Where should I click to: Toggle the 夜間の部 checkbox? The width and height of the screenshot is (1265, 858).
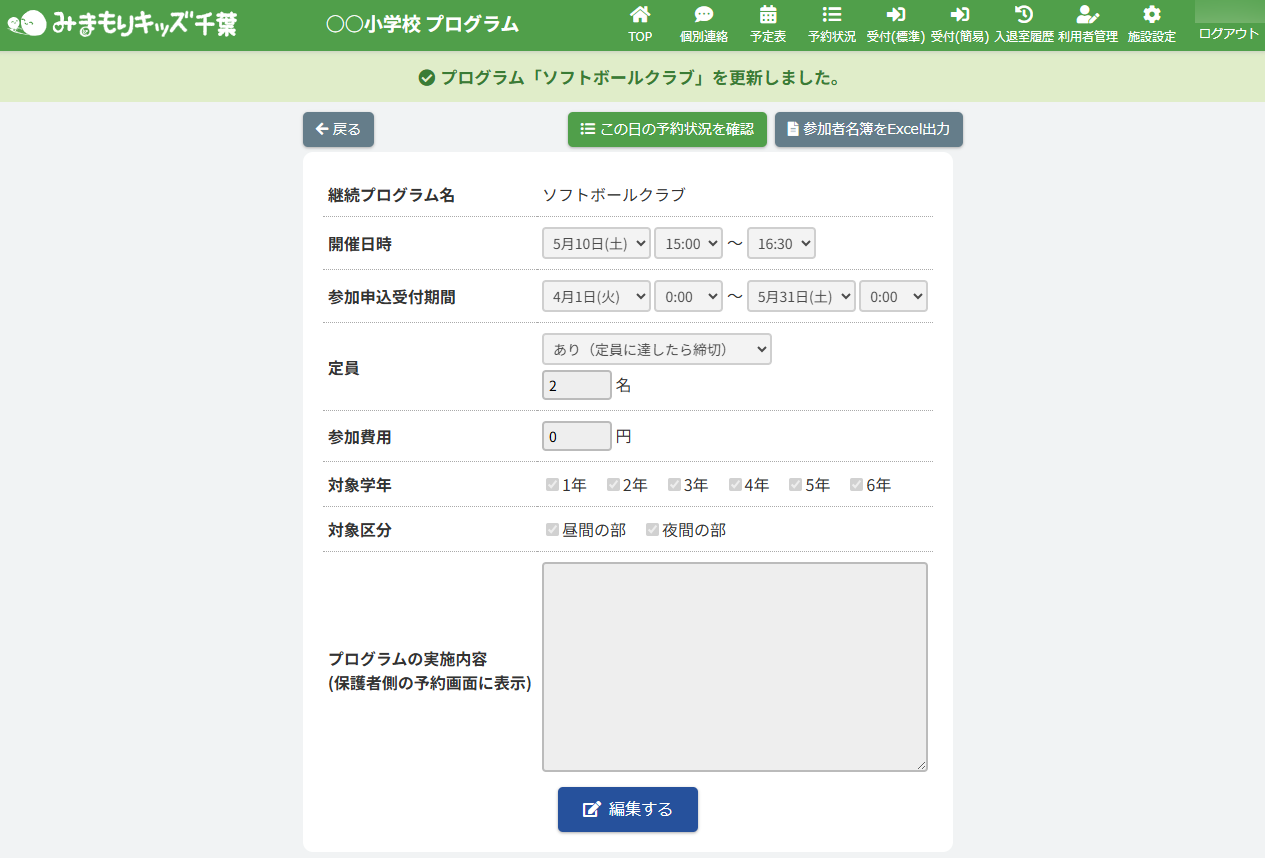coord(652,530)
